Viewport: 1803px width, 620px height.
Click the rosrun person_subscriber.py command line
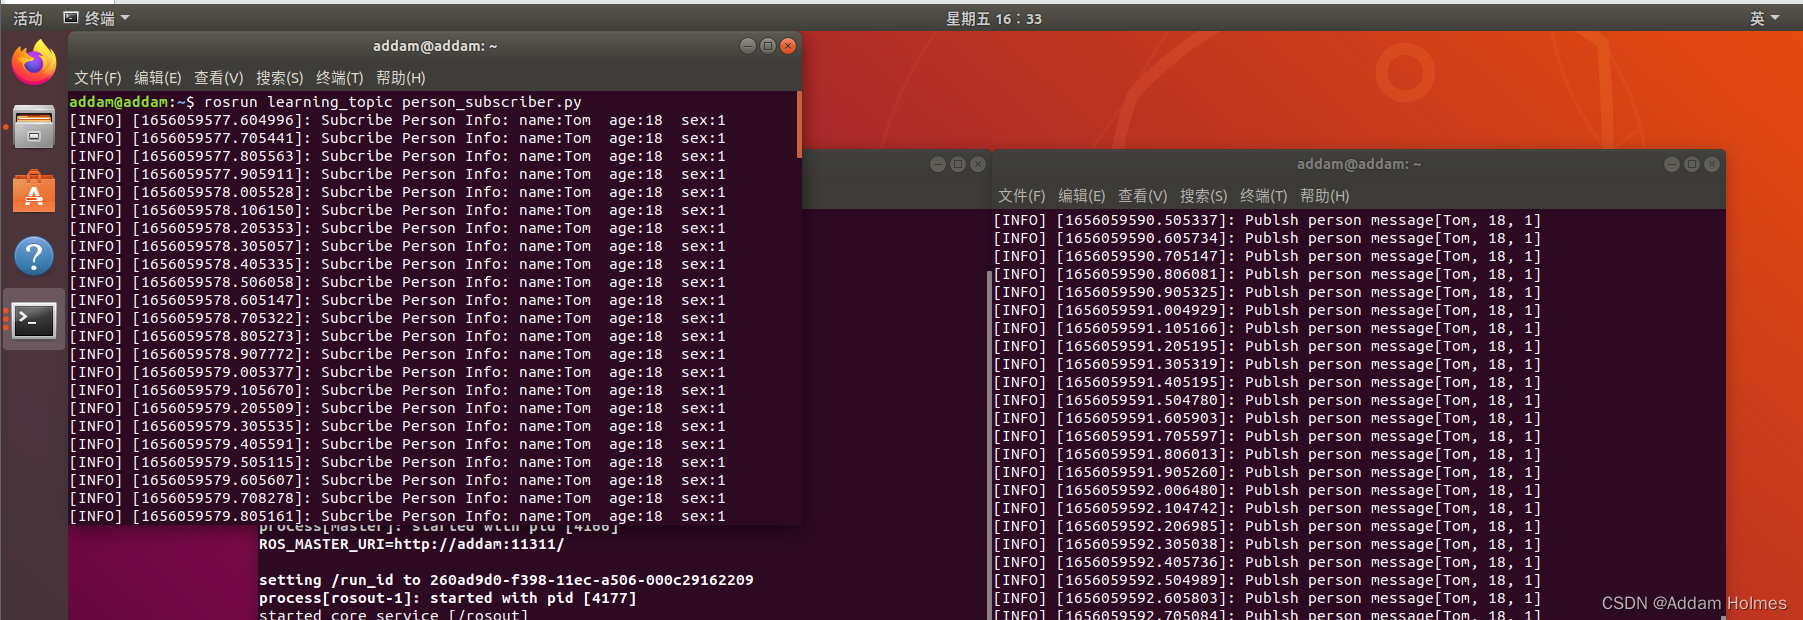click(x=325, y=102)
